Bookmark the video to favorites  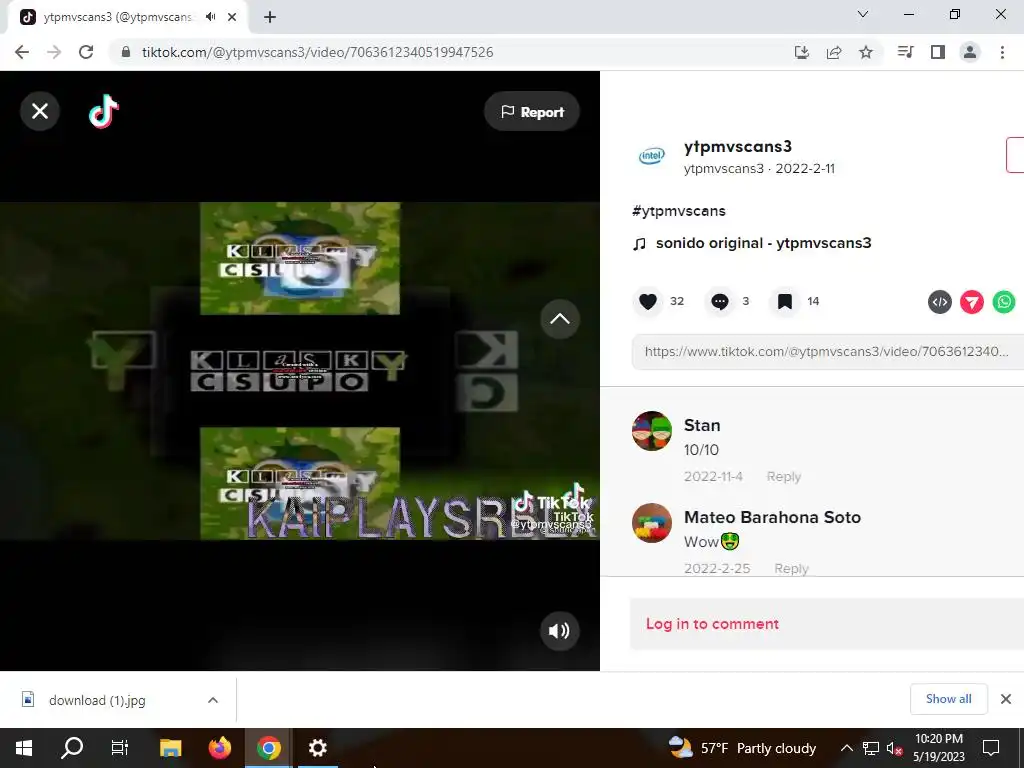point(784,301)
